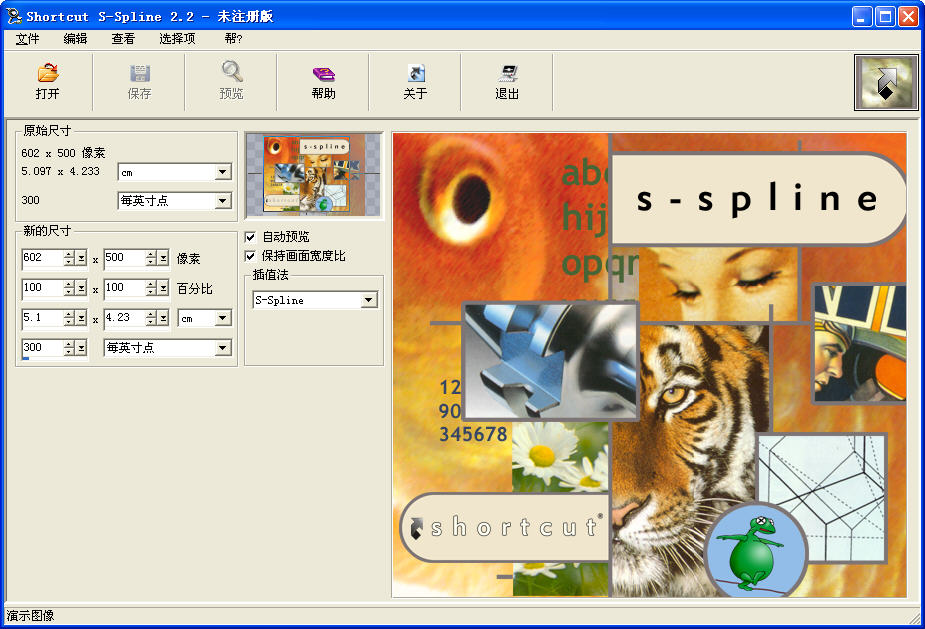
Task: Open the 查看 menu
Action: pyautogui.click(x=123, y=39)
